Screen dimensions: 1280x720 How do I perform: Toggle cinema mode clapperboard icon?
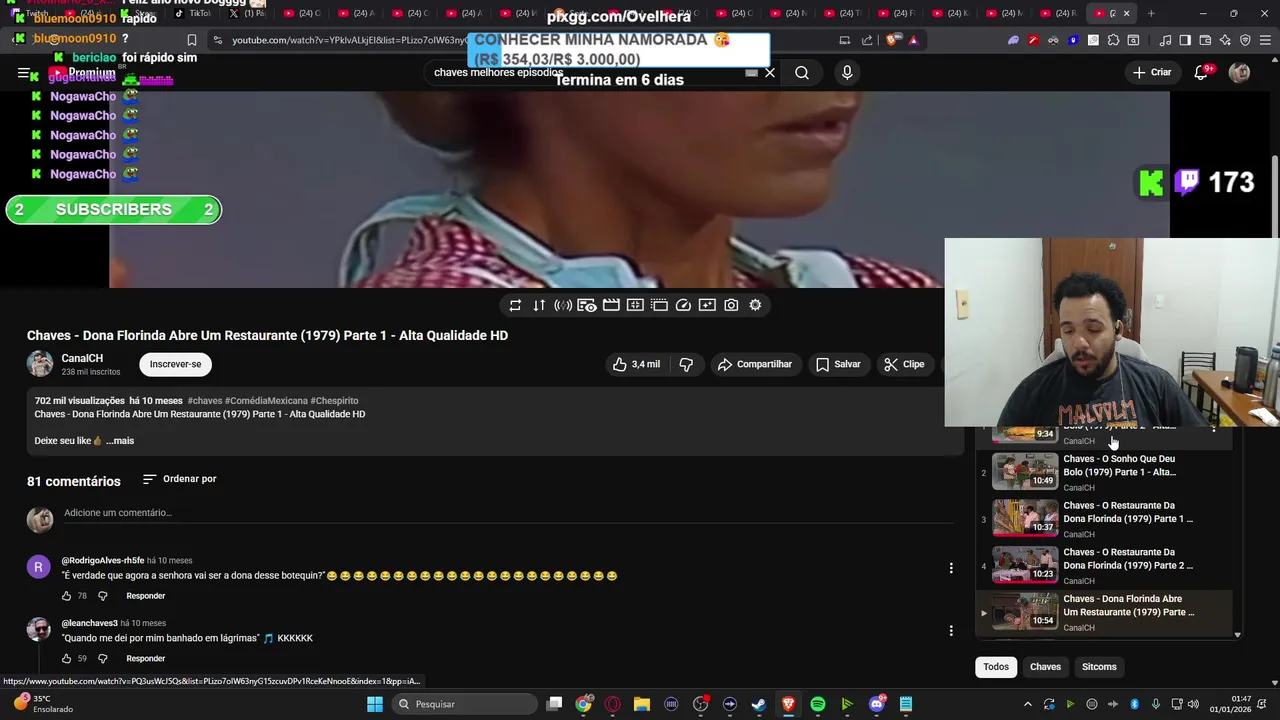(x=611, y=305)
